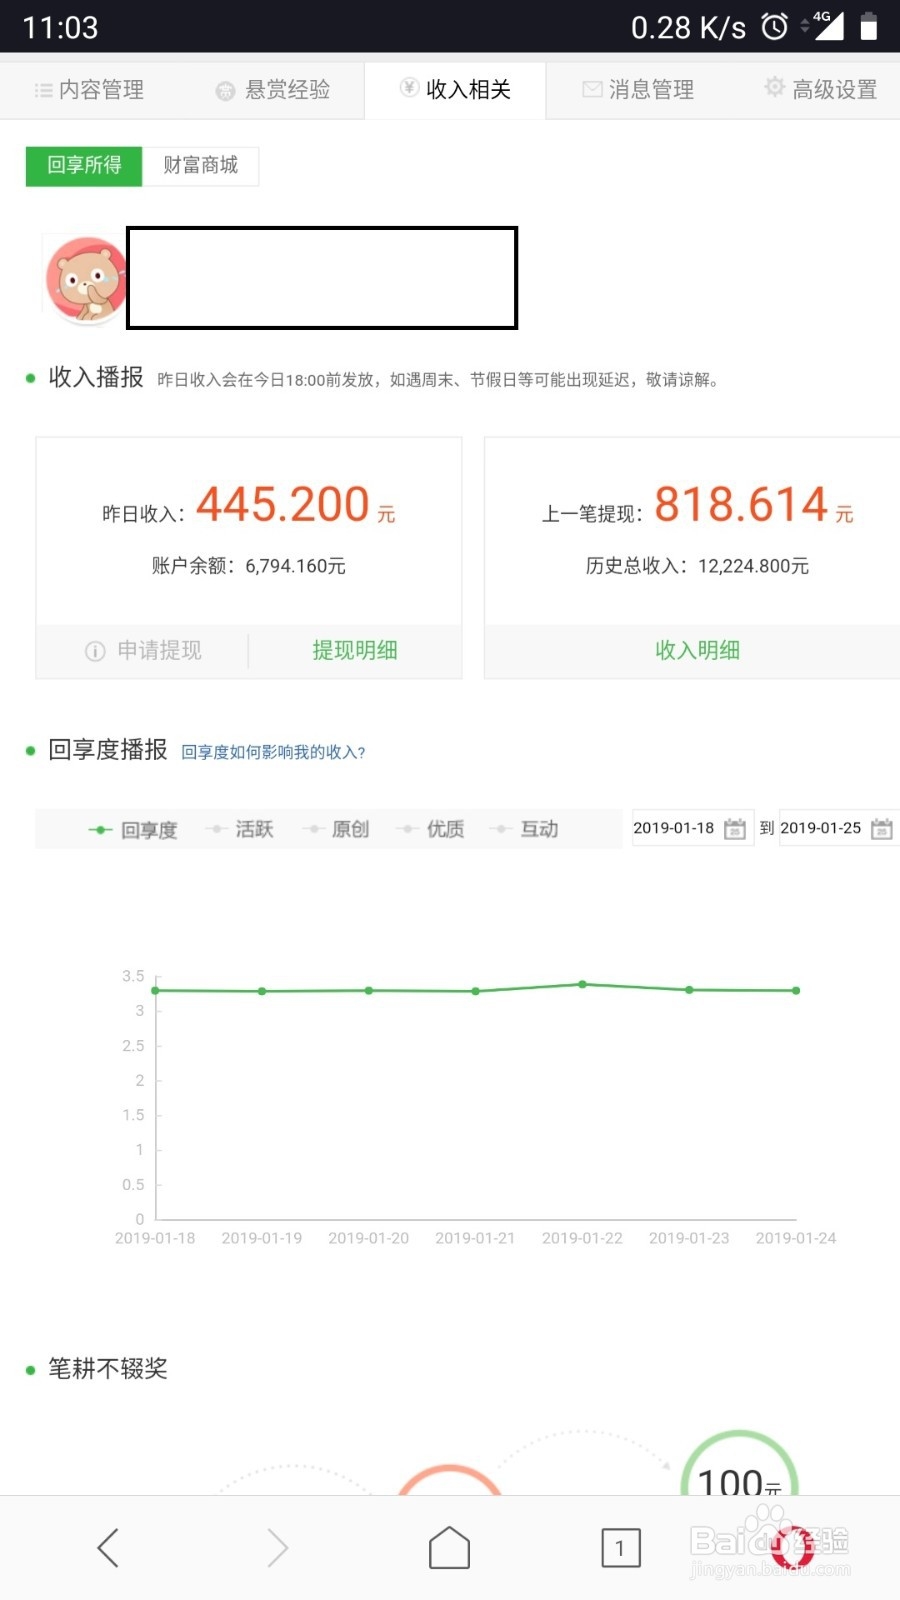Tap the list icon on 内容管理
The width and height of the screenshot is (900, 1600).
point(43,91)
